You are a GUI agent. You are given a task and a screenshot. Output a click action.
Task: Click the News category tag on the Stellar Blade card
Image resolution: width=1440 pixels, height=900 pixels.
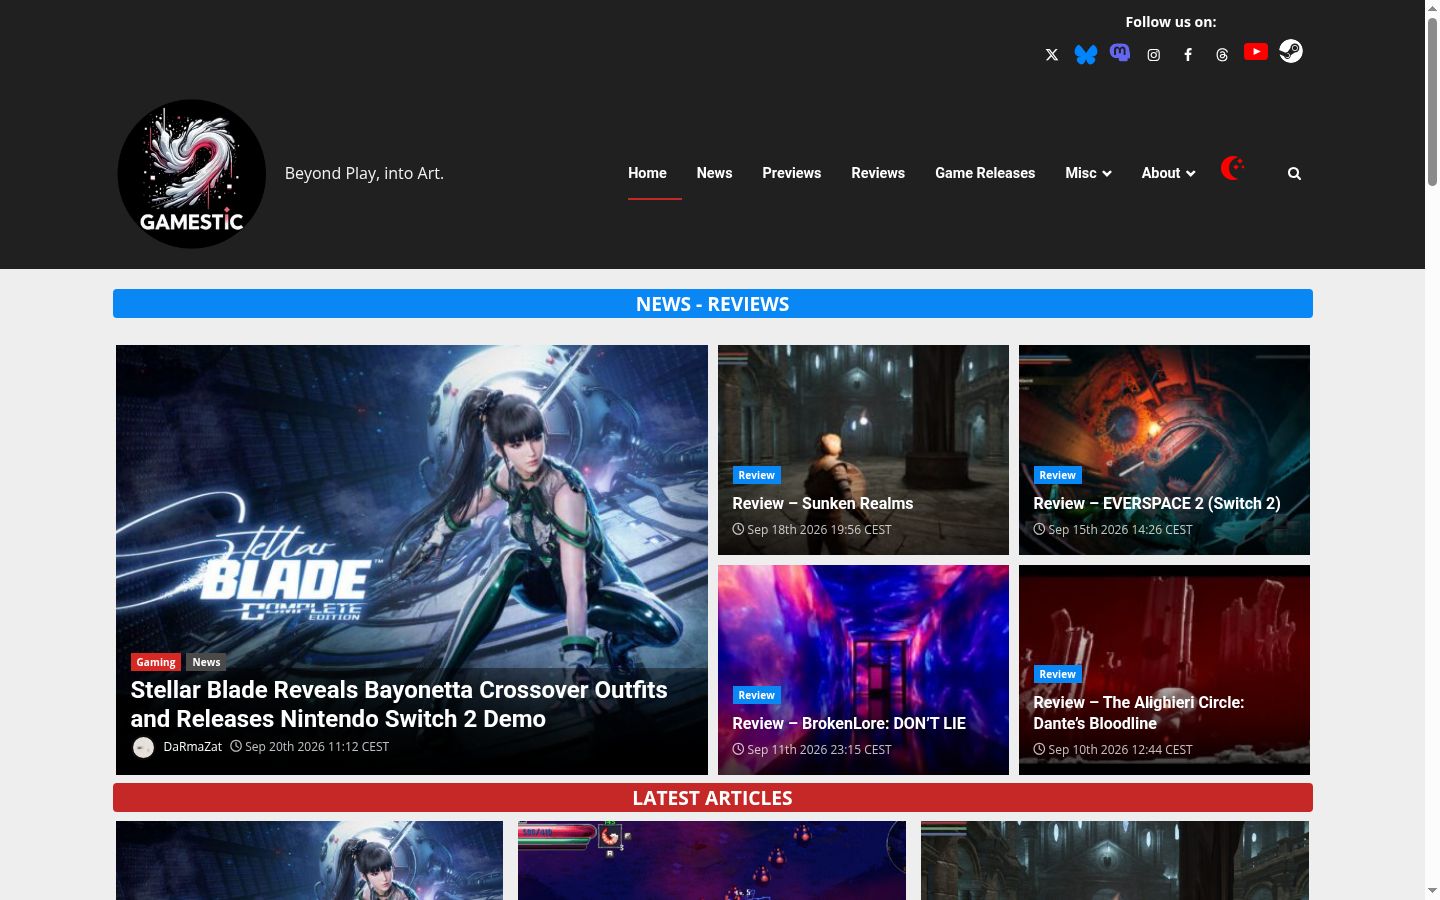point(206,662)
